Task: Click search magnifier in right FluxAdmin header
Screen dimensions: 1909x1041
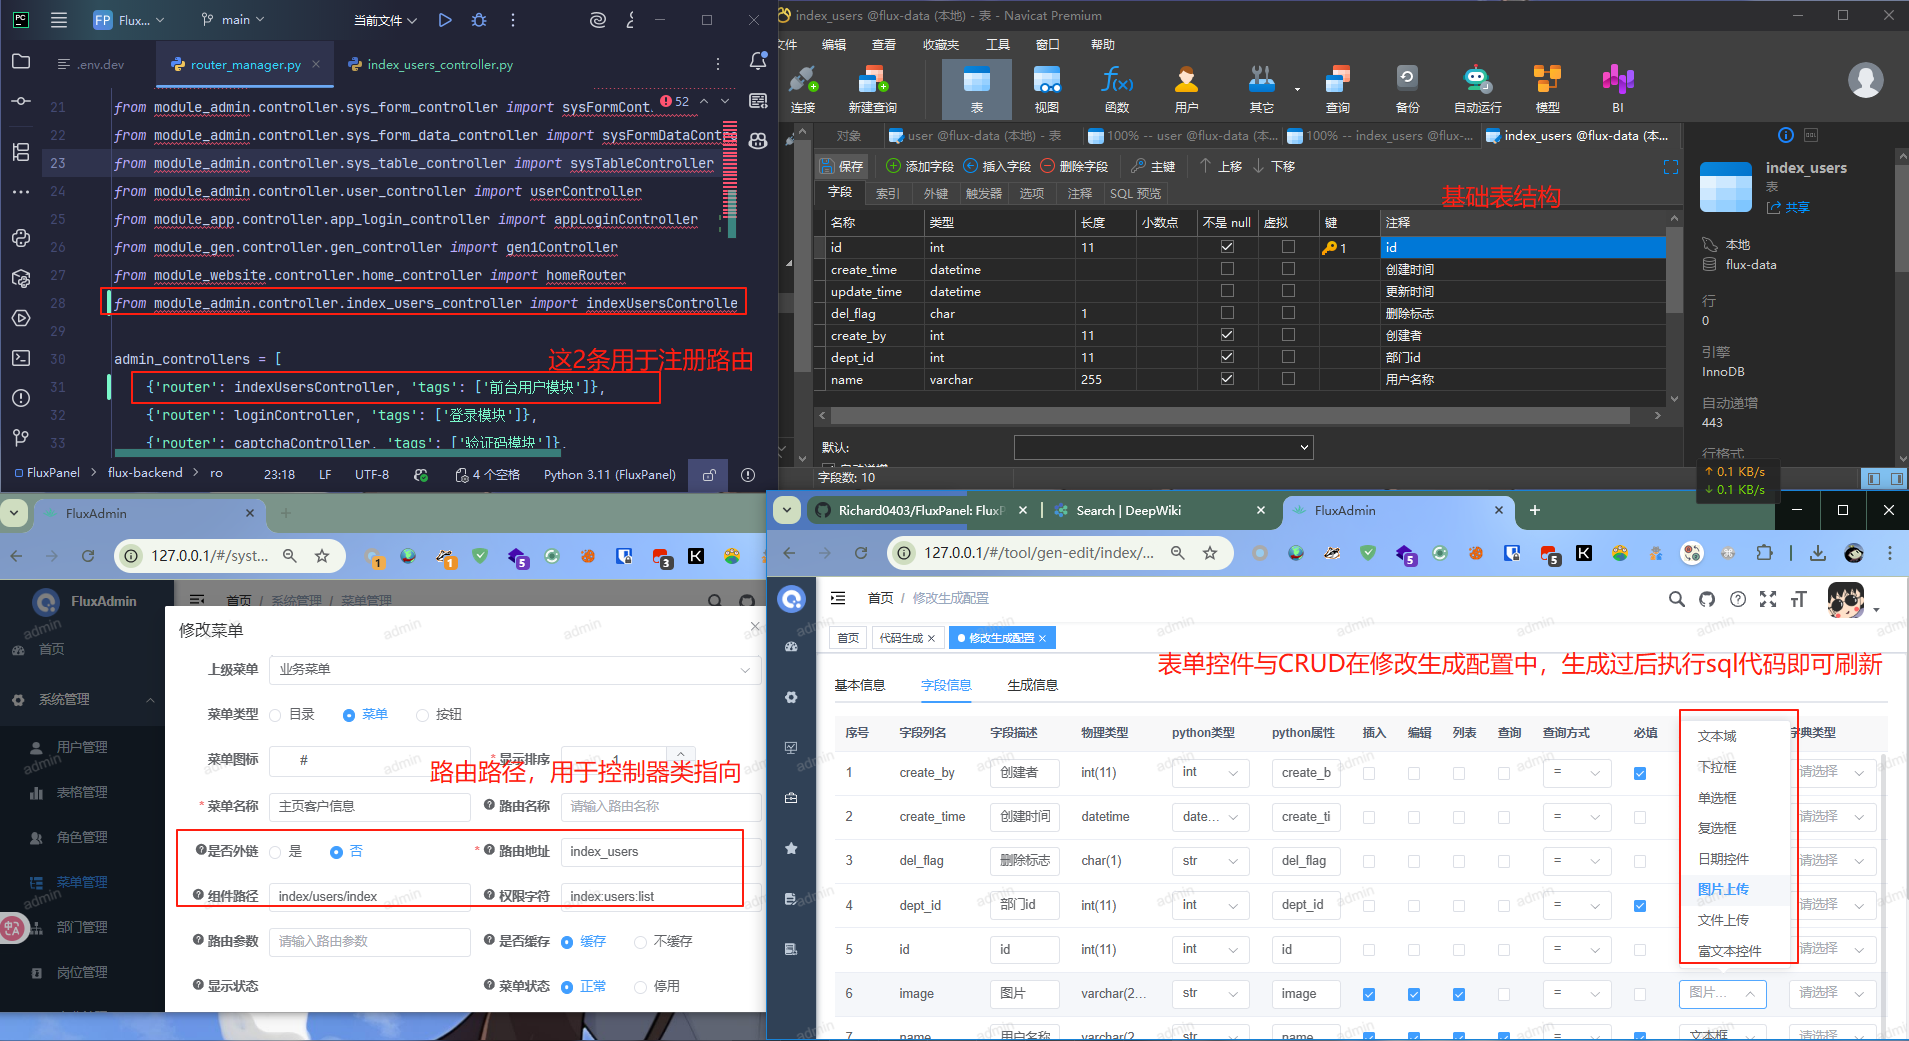Action: pos(1676,599)
